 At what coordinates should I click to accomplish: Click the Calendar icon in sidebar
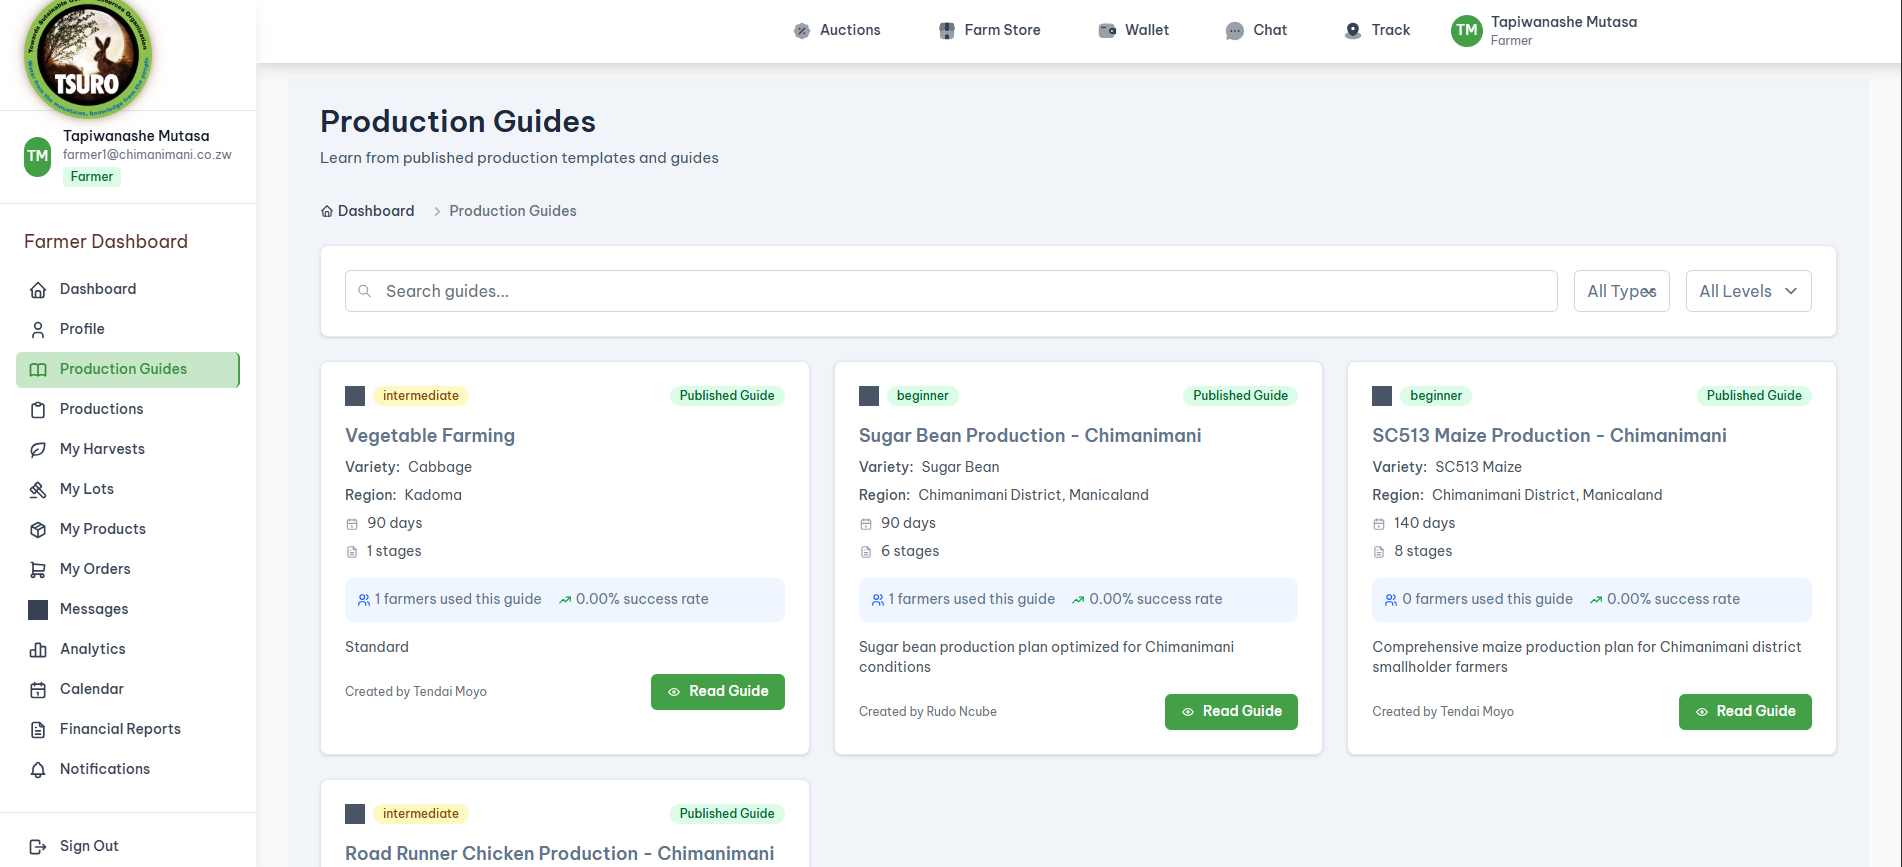click(38, 690)
